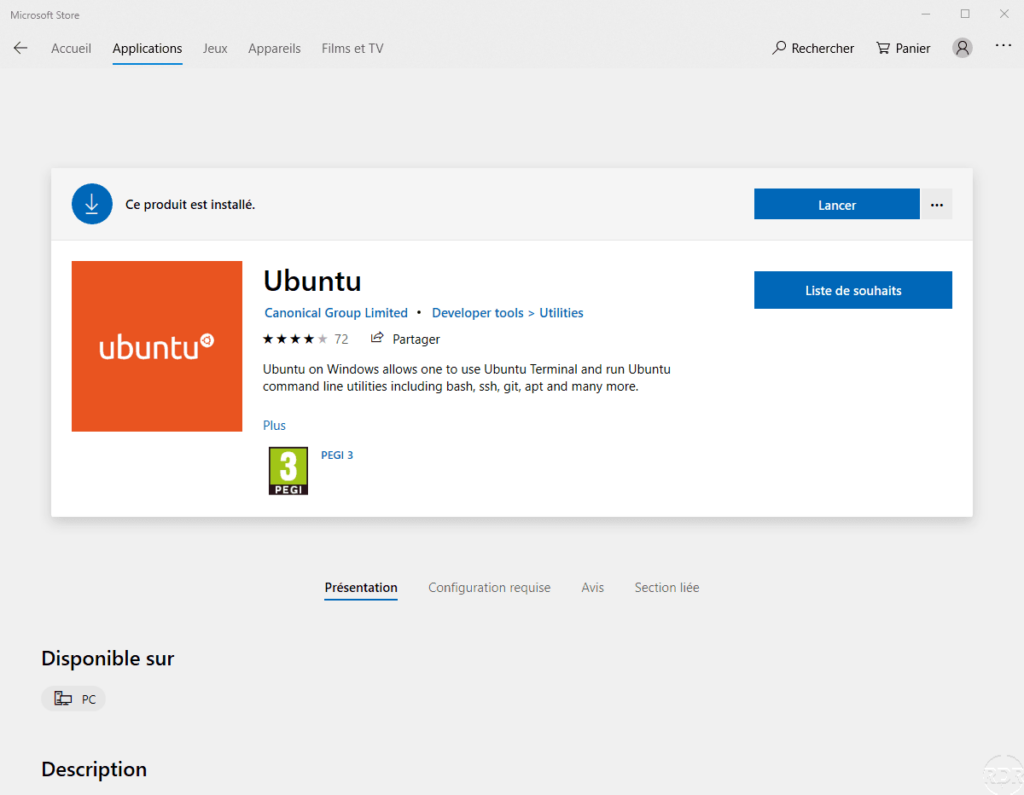This screenshot has height=795, width=1024.
Task: Go to the Accueil tab
Action: pos(71,48)
